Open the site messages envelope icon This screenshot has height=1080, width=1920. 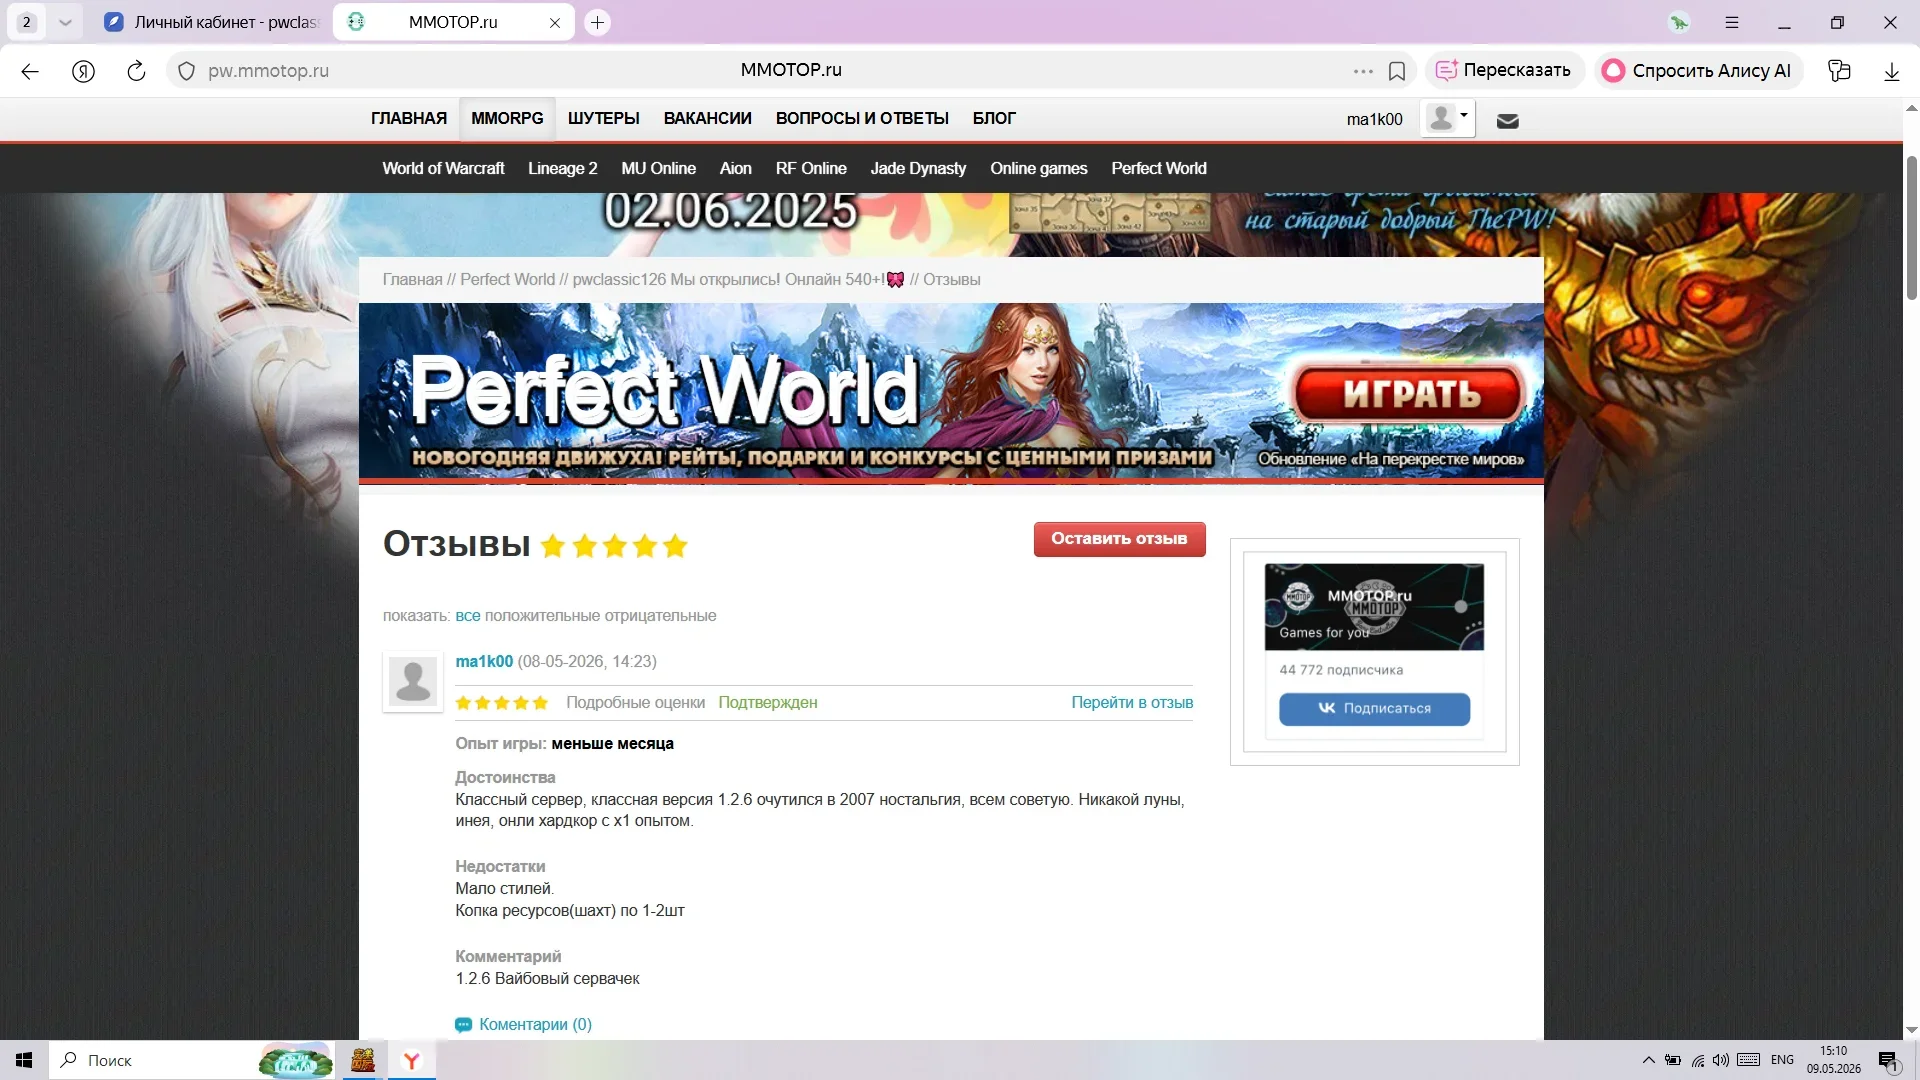coord(1508,121)
